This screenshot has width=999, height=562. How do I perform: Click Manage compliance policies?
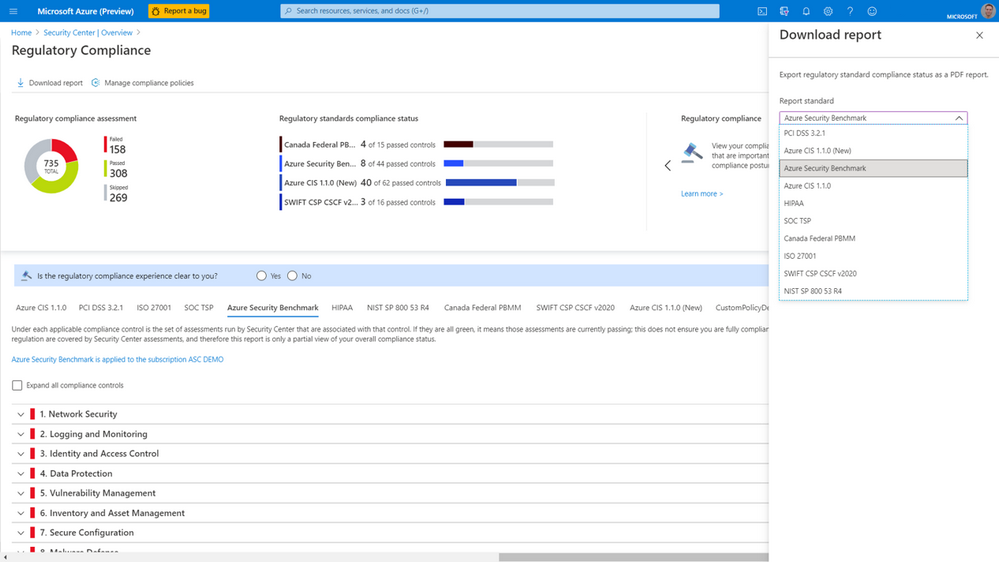[142, 83]
